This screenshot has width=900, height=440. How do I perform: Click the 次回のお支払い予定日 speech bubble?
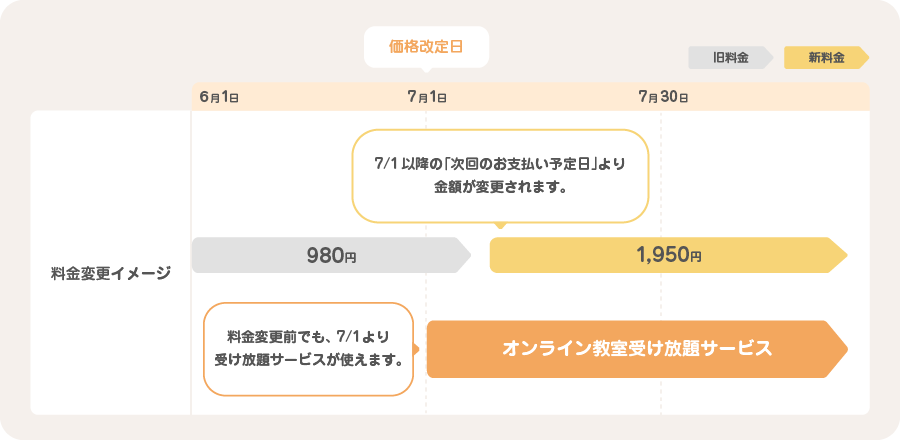click(x=500, y=176)
